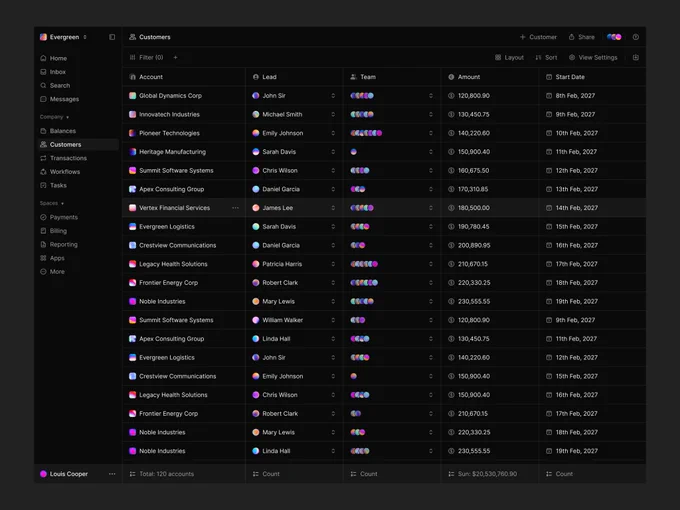
Task: Click Michael Smith avatar
Action: [x=256, y=114]
